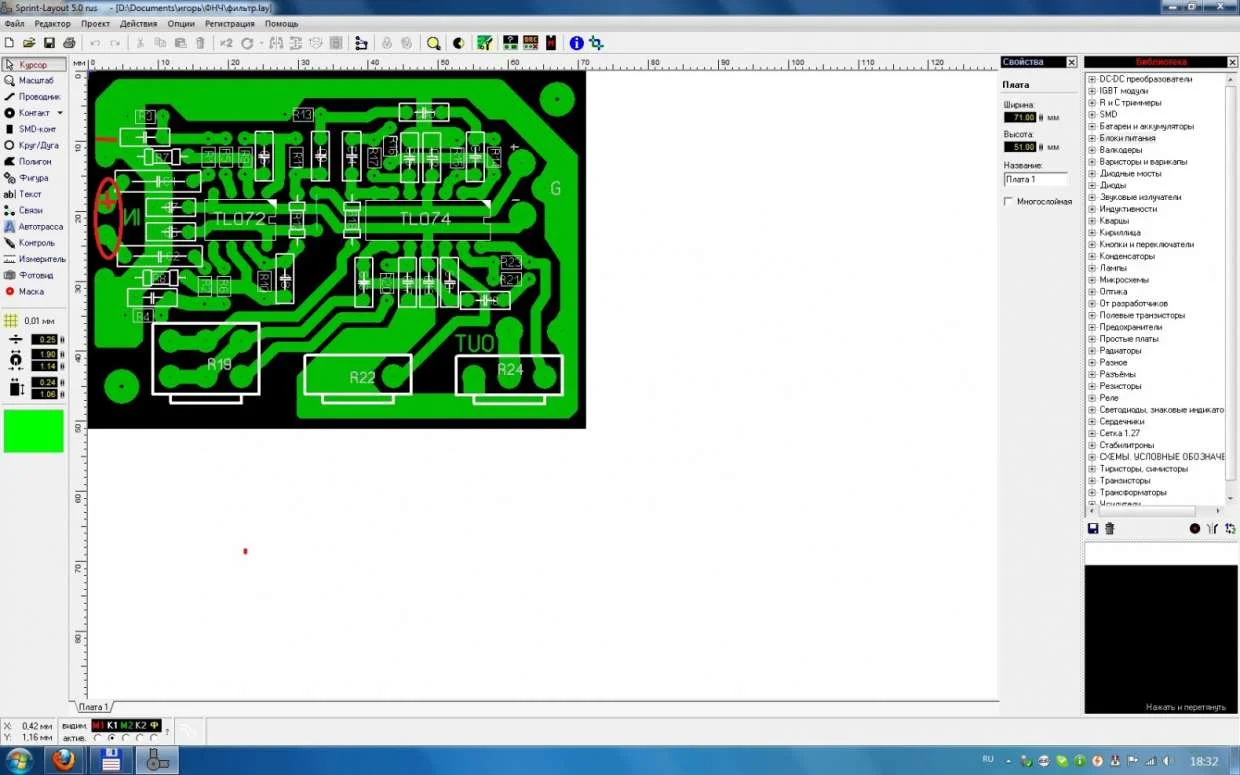Toggle visibility of the K2 layer label
1240x775 pixels.
(140, 725)
